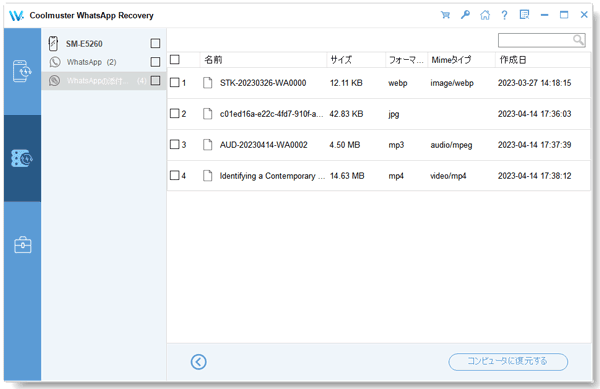Click size value 42.83 KB
Viewport: 600px width, 389px height.
tap(346, 114)
